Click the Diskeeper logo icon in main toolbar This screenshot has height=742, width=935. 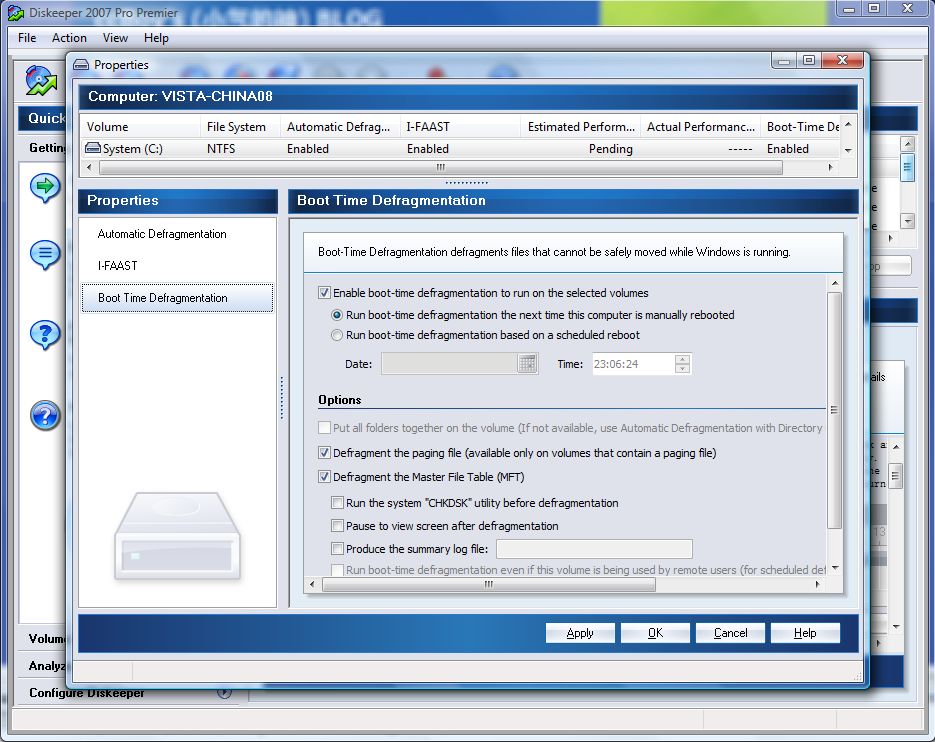[41, 81]
